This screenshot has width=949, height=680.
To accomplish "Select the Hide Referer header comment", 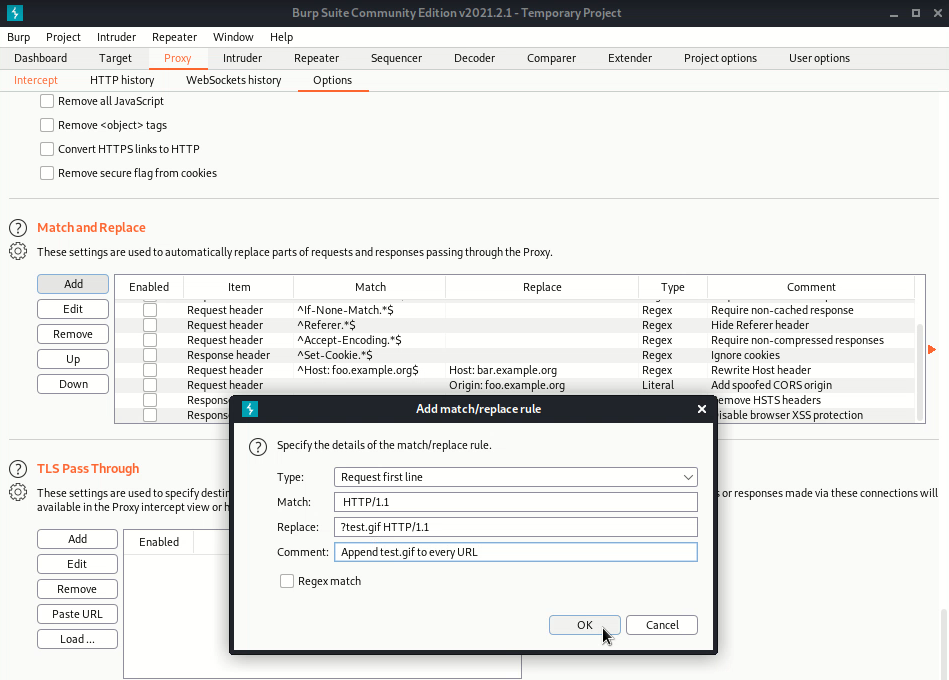I will 811,325.
